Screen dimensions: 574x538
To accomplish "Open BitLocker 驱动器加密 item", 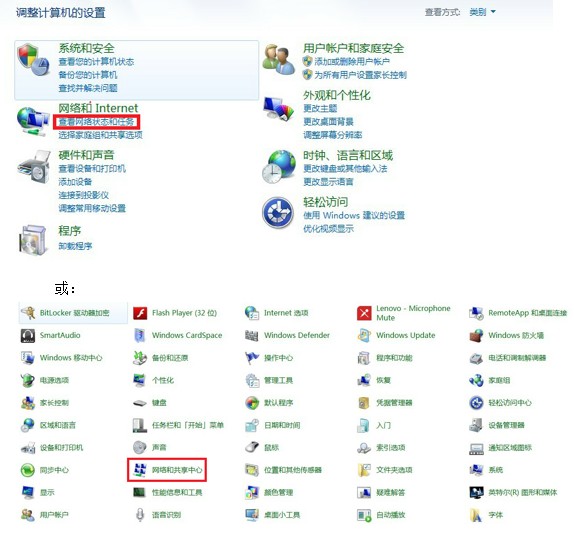I will (x=65, y=313).
